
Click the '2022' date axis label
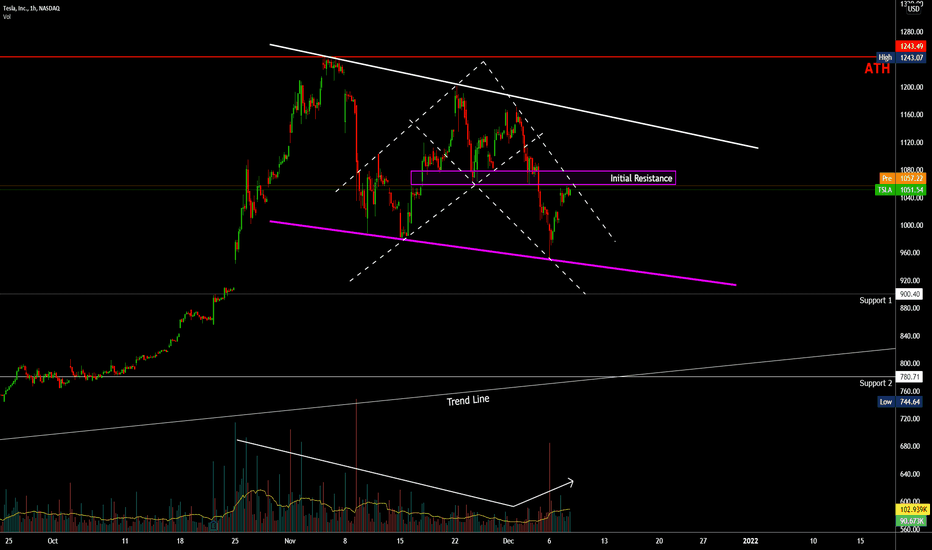click(x=750, y=541)
